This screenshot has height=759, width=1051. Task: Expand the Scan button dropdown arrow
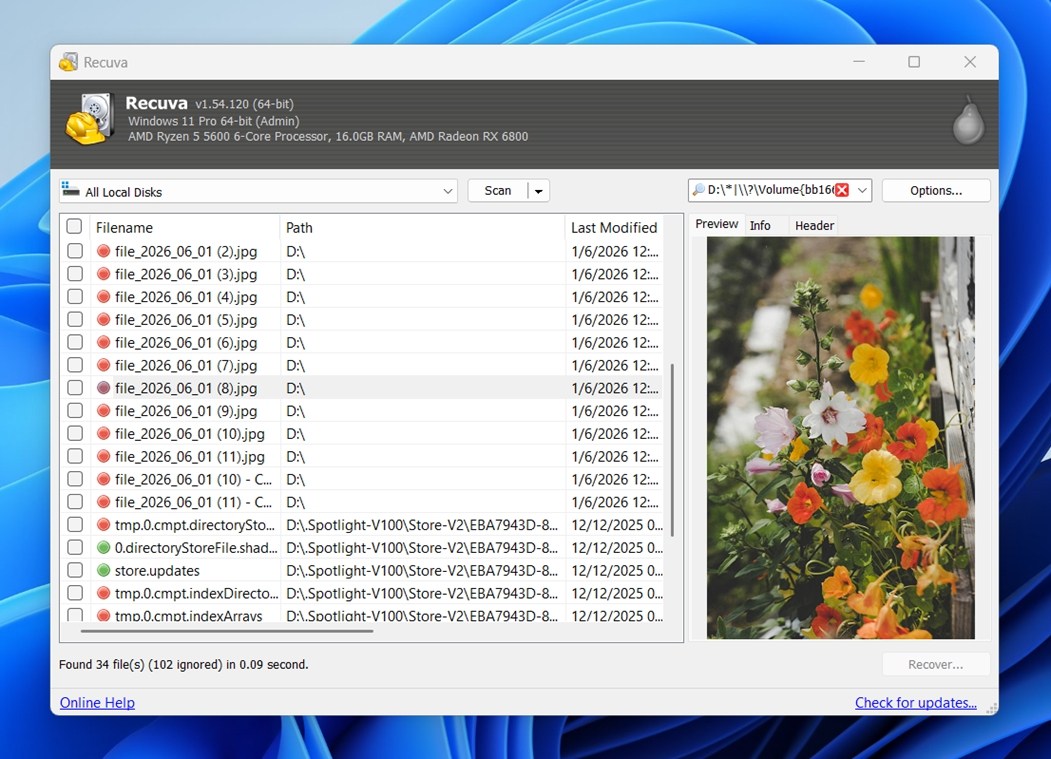click(x=539, y=191)
